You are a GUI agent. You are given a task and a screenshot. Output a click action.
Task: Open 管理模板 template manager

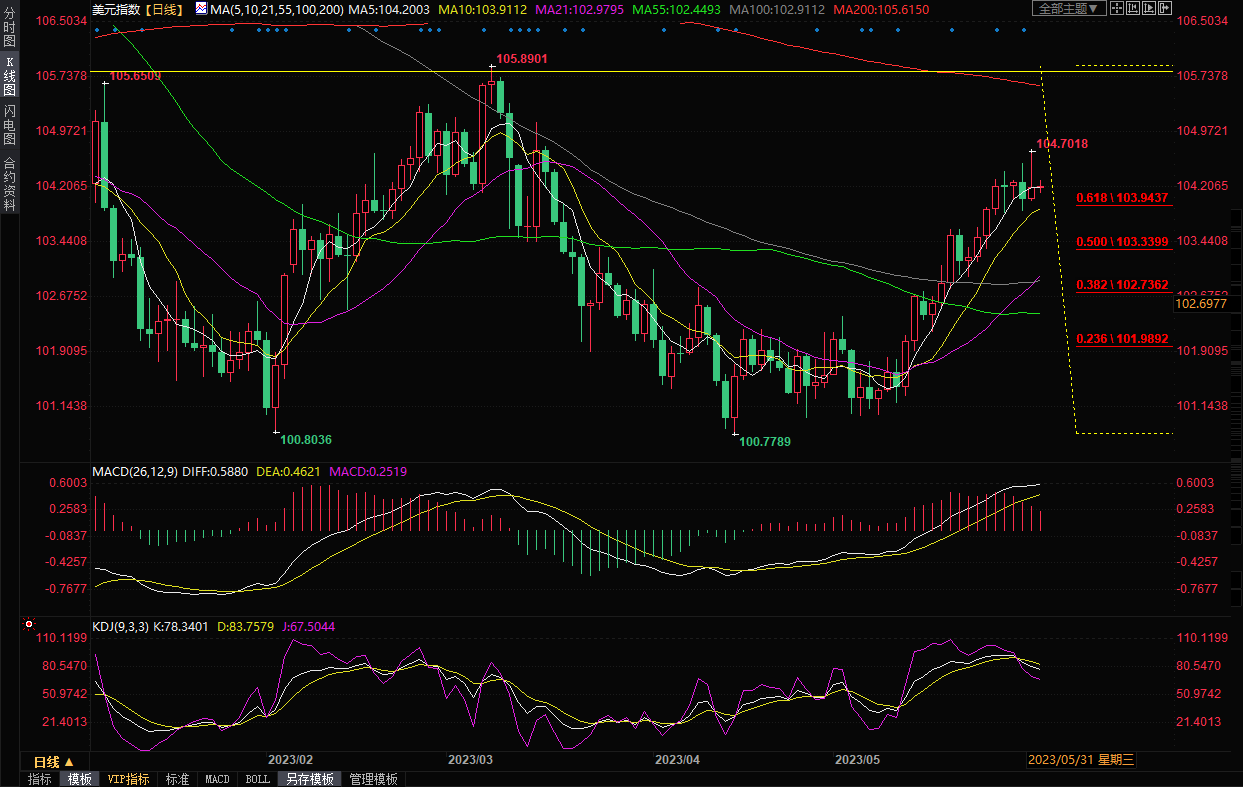pos(373,779)
